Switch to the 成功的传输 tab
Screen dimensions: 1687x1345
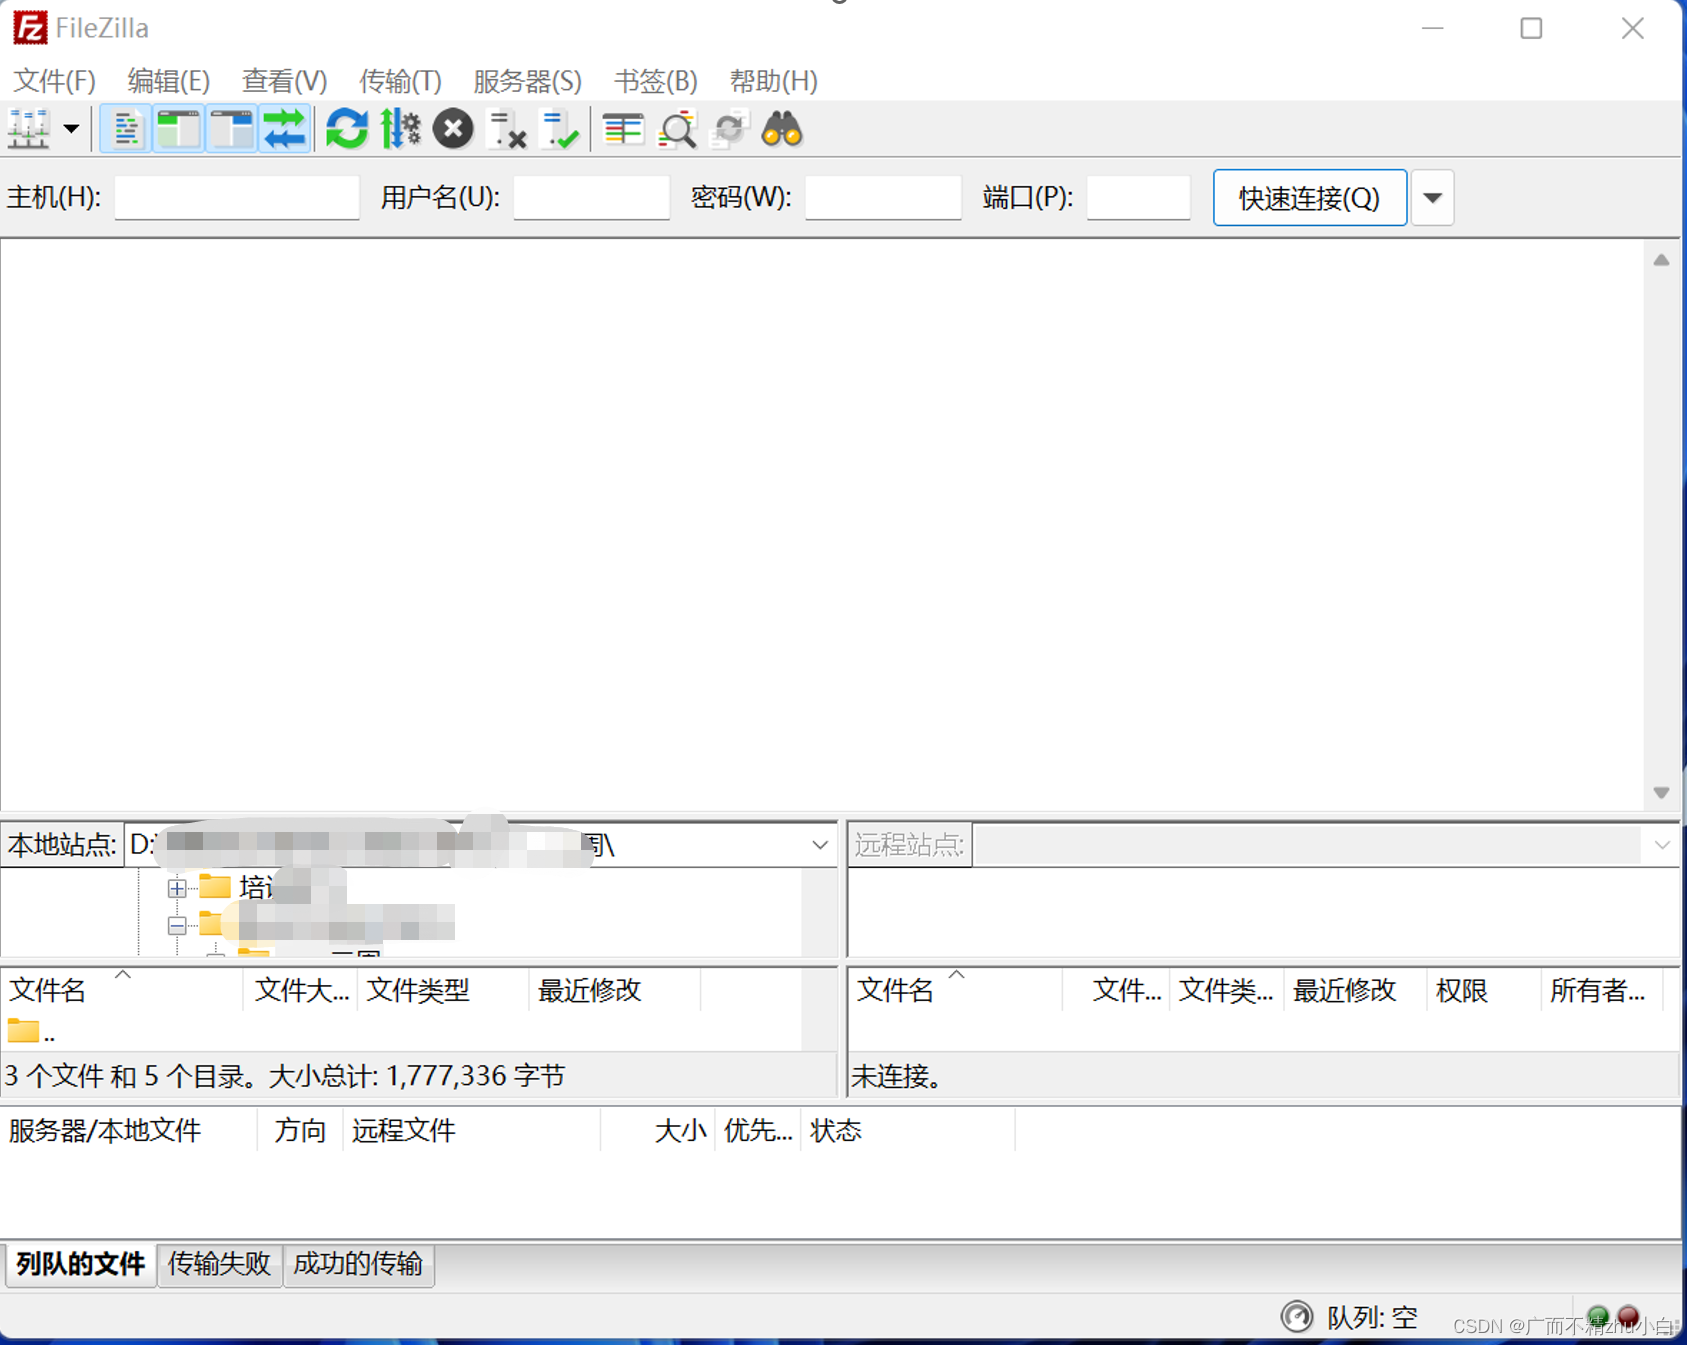click(358, 1264)
